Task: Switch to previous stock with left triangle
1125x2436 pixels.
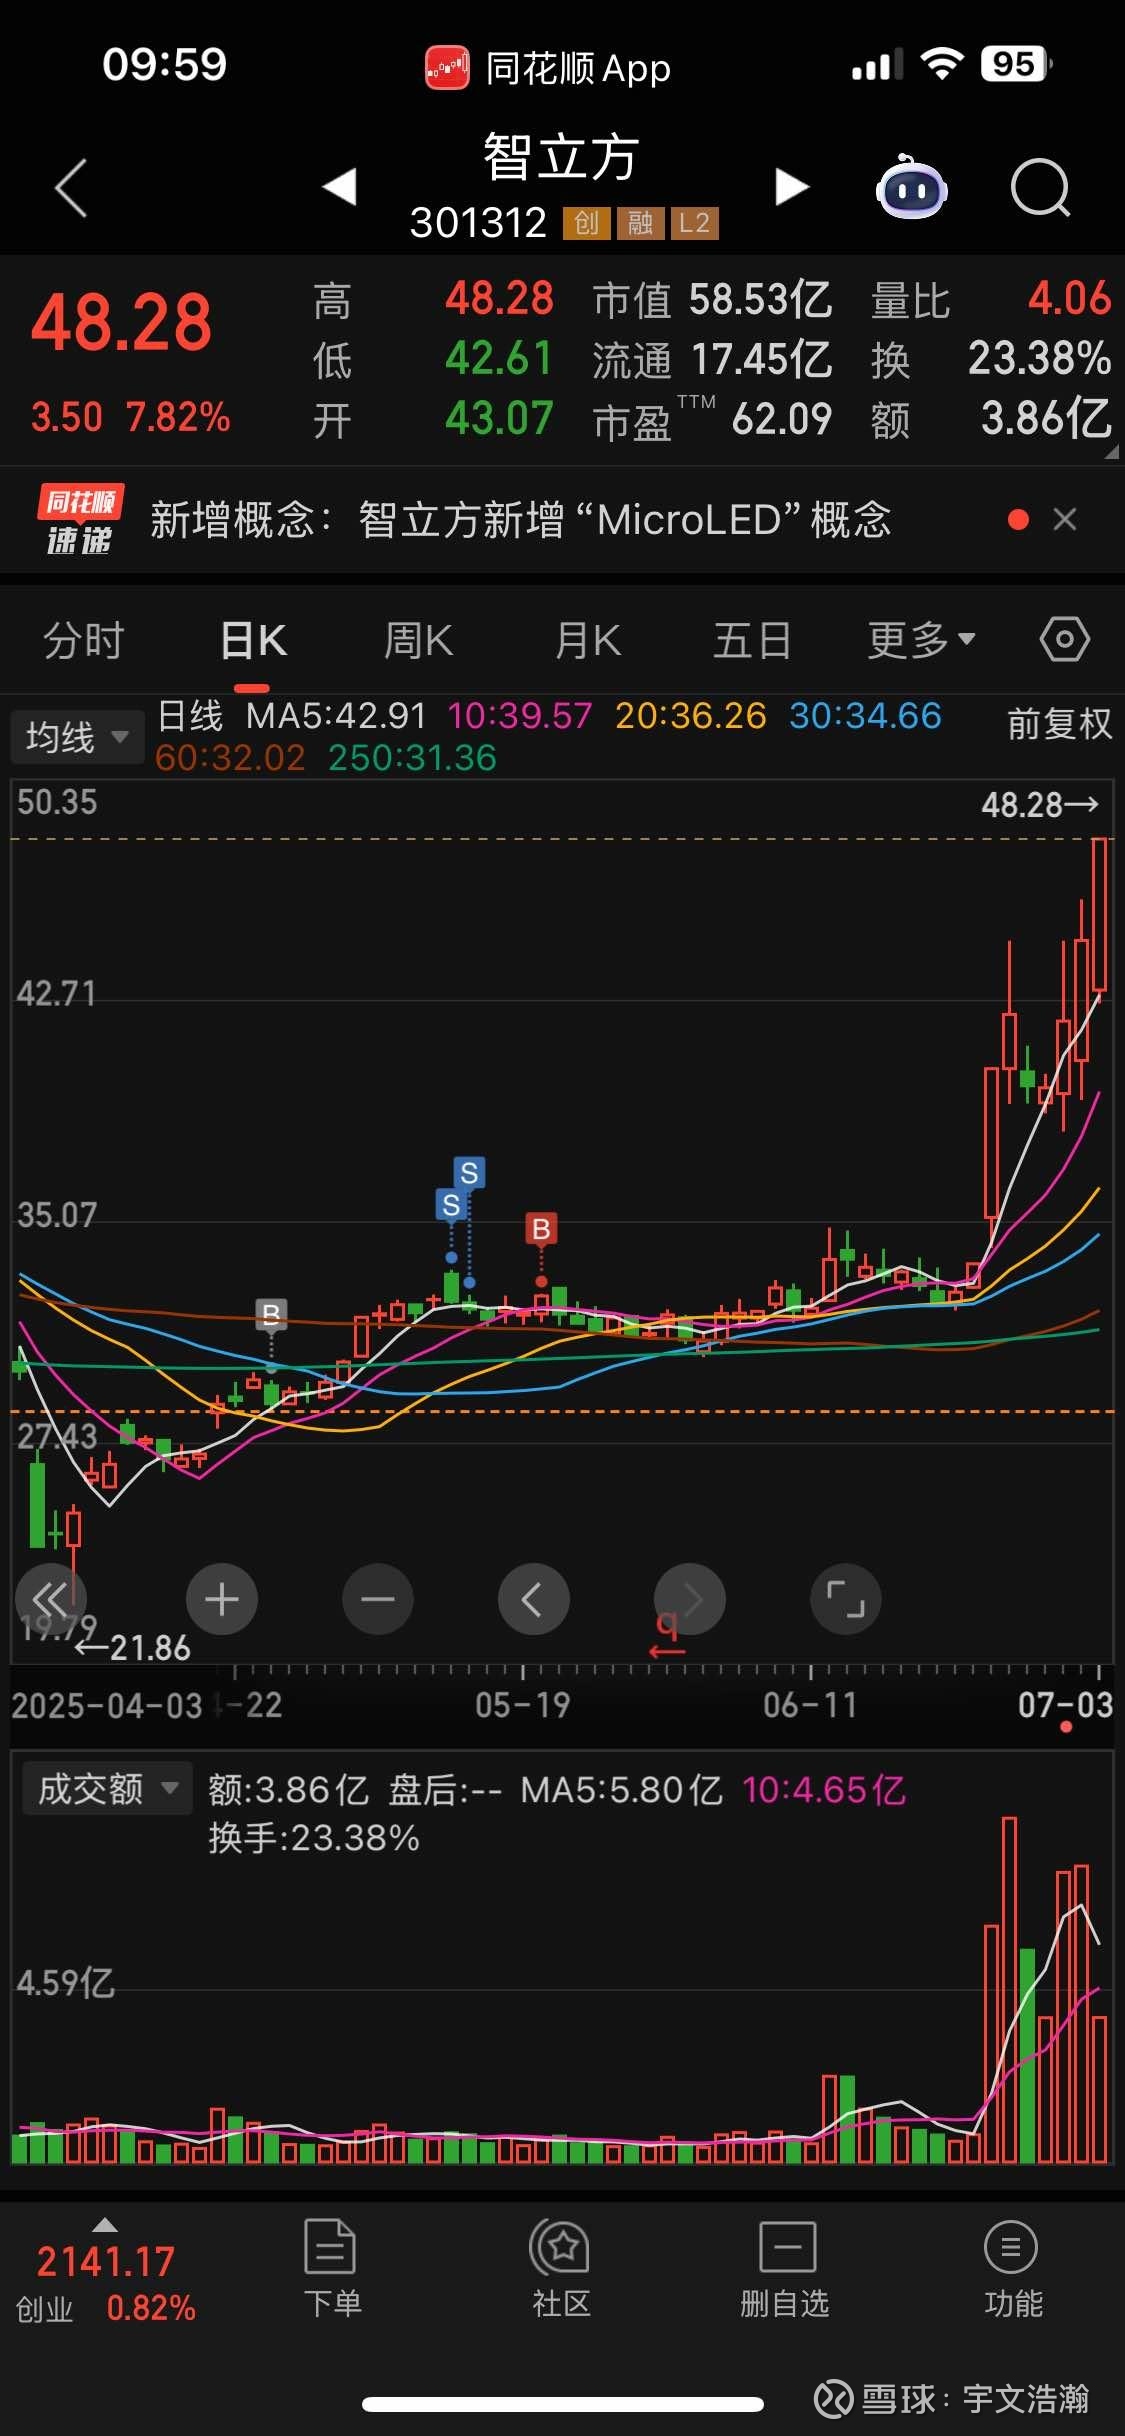Action: point(340,186)
